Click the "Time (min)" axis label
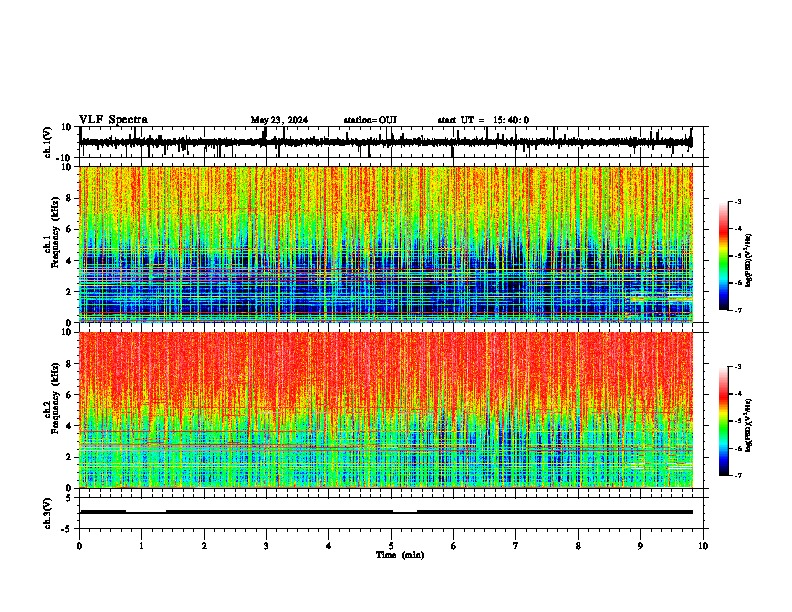The height and width of the screenshot is (612, 792). [400, 555]
